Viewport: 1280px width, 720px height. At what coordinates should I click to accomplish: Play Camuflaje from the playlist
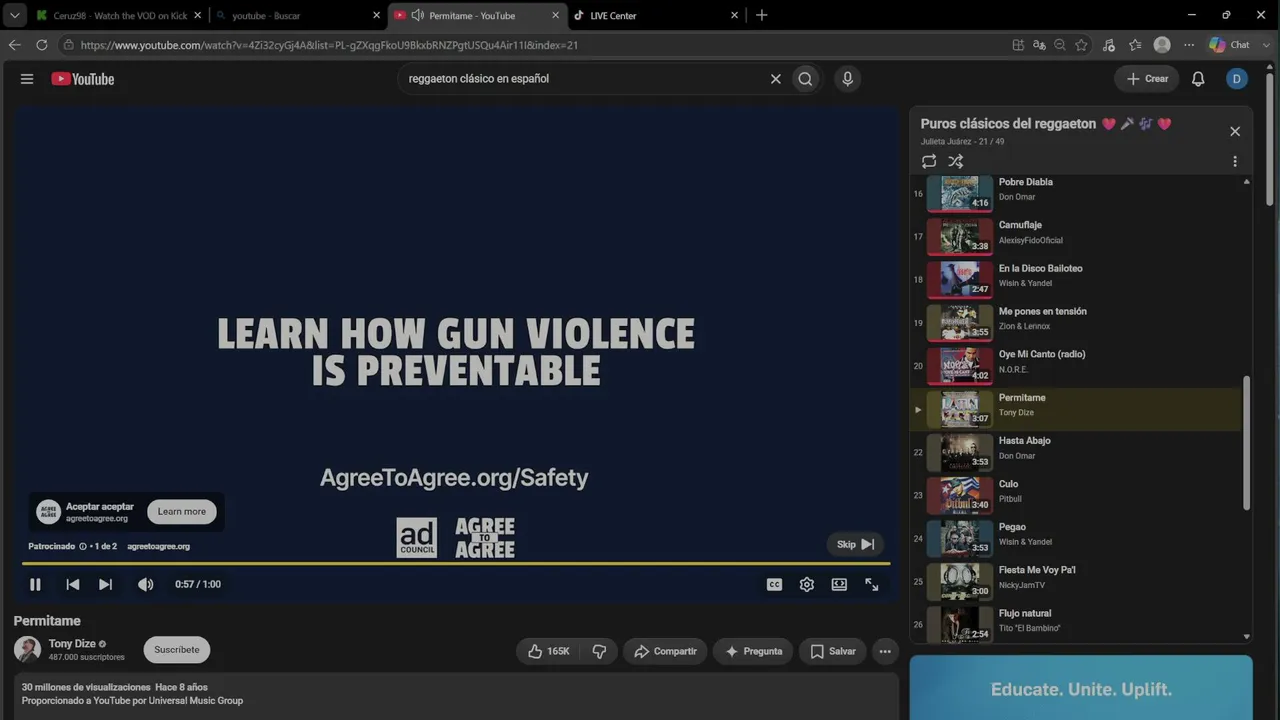pos(1076,236)
